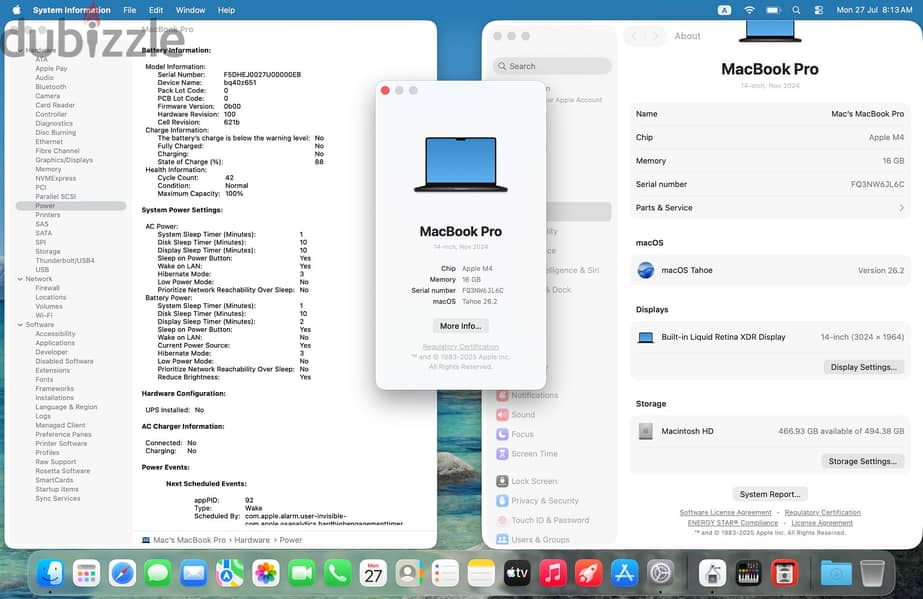Open the Edit menu

(x=156, y=10)
